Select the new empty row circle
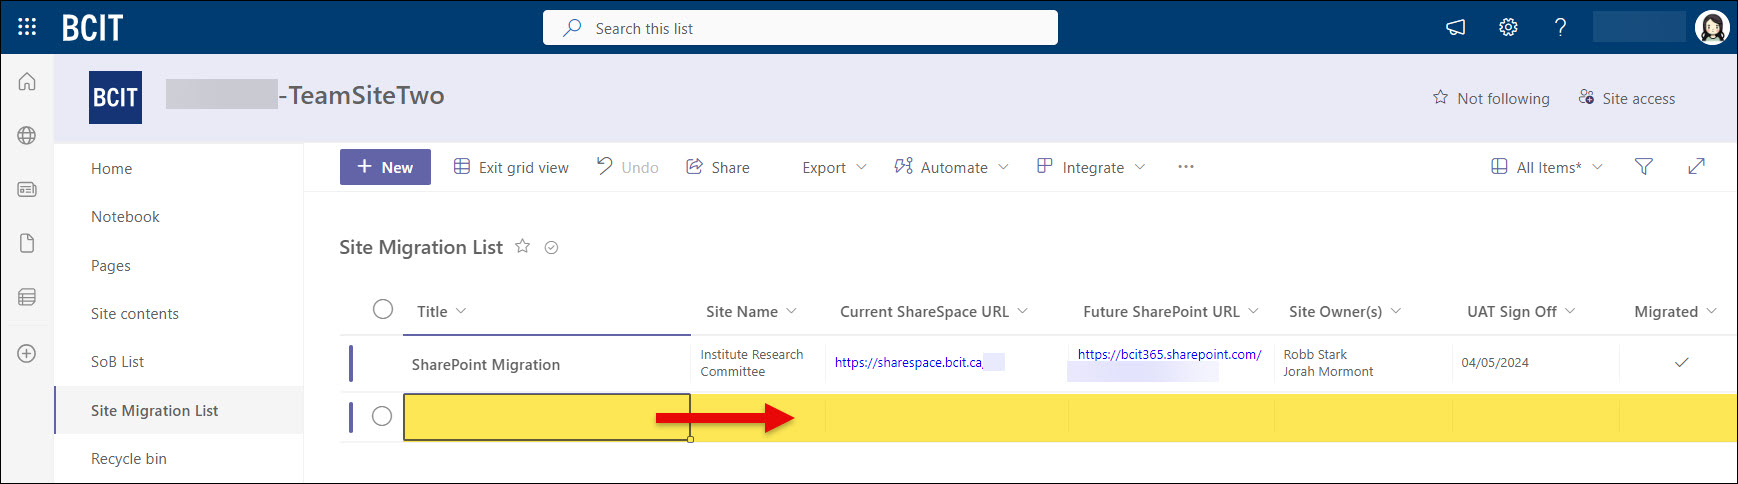The width and height of the screenshot is (1738, 484). [x=382, y=416]
